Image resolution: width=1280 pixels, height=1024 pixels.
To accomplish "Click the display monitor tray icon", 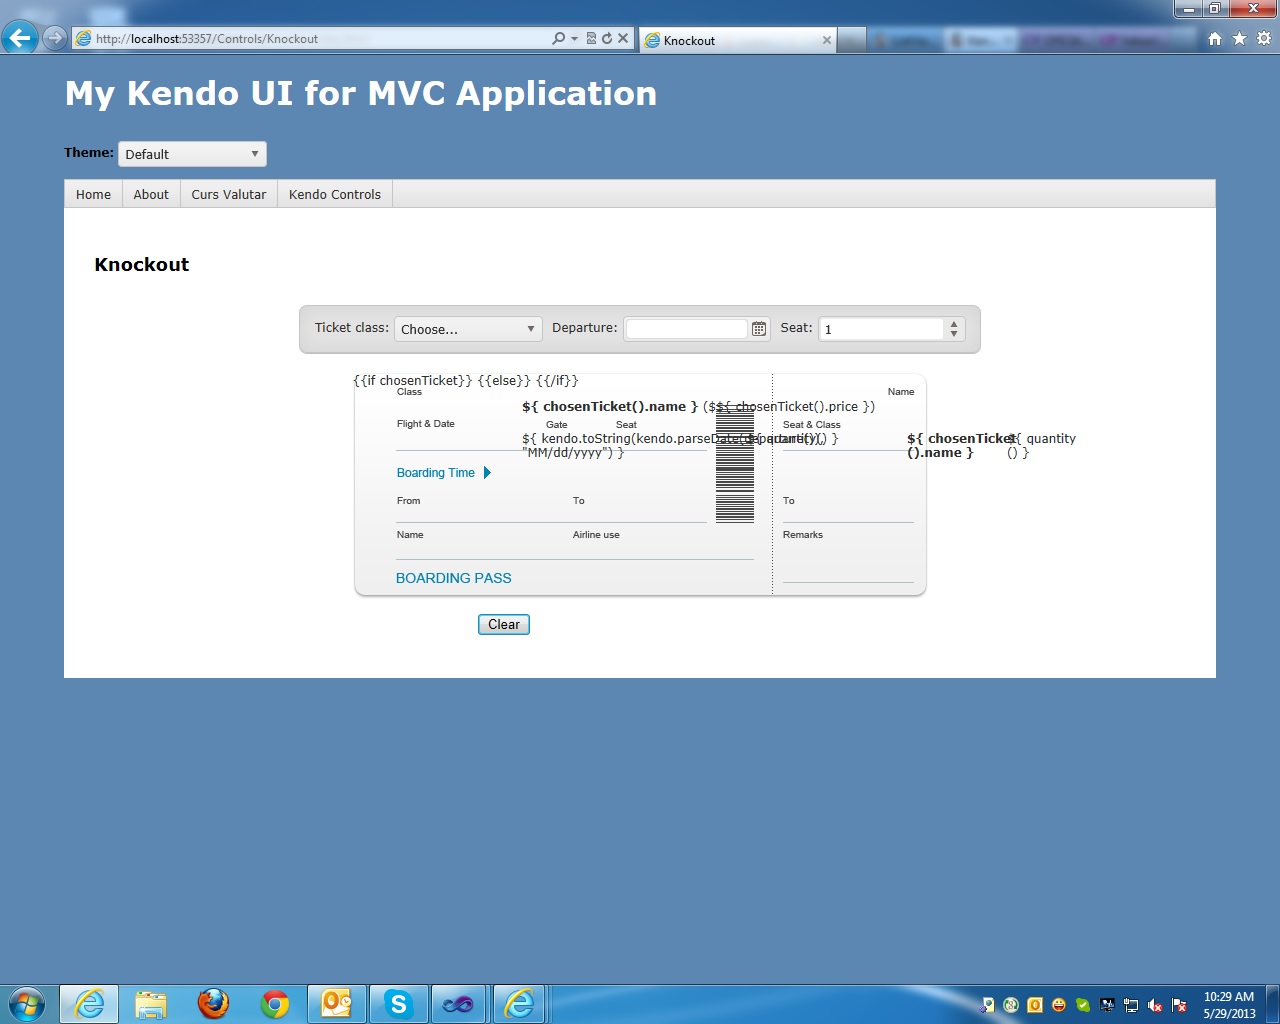I will point(1107,1005).
